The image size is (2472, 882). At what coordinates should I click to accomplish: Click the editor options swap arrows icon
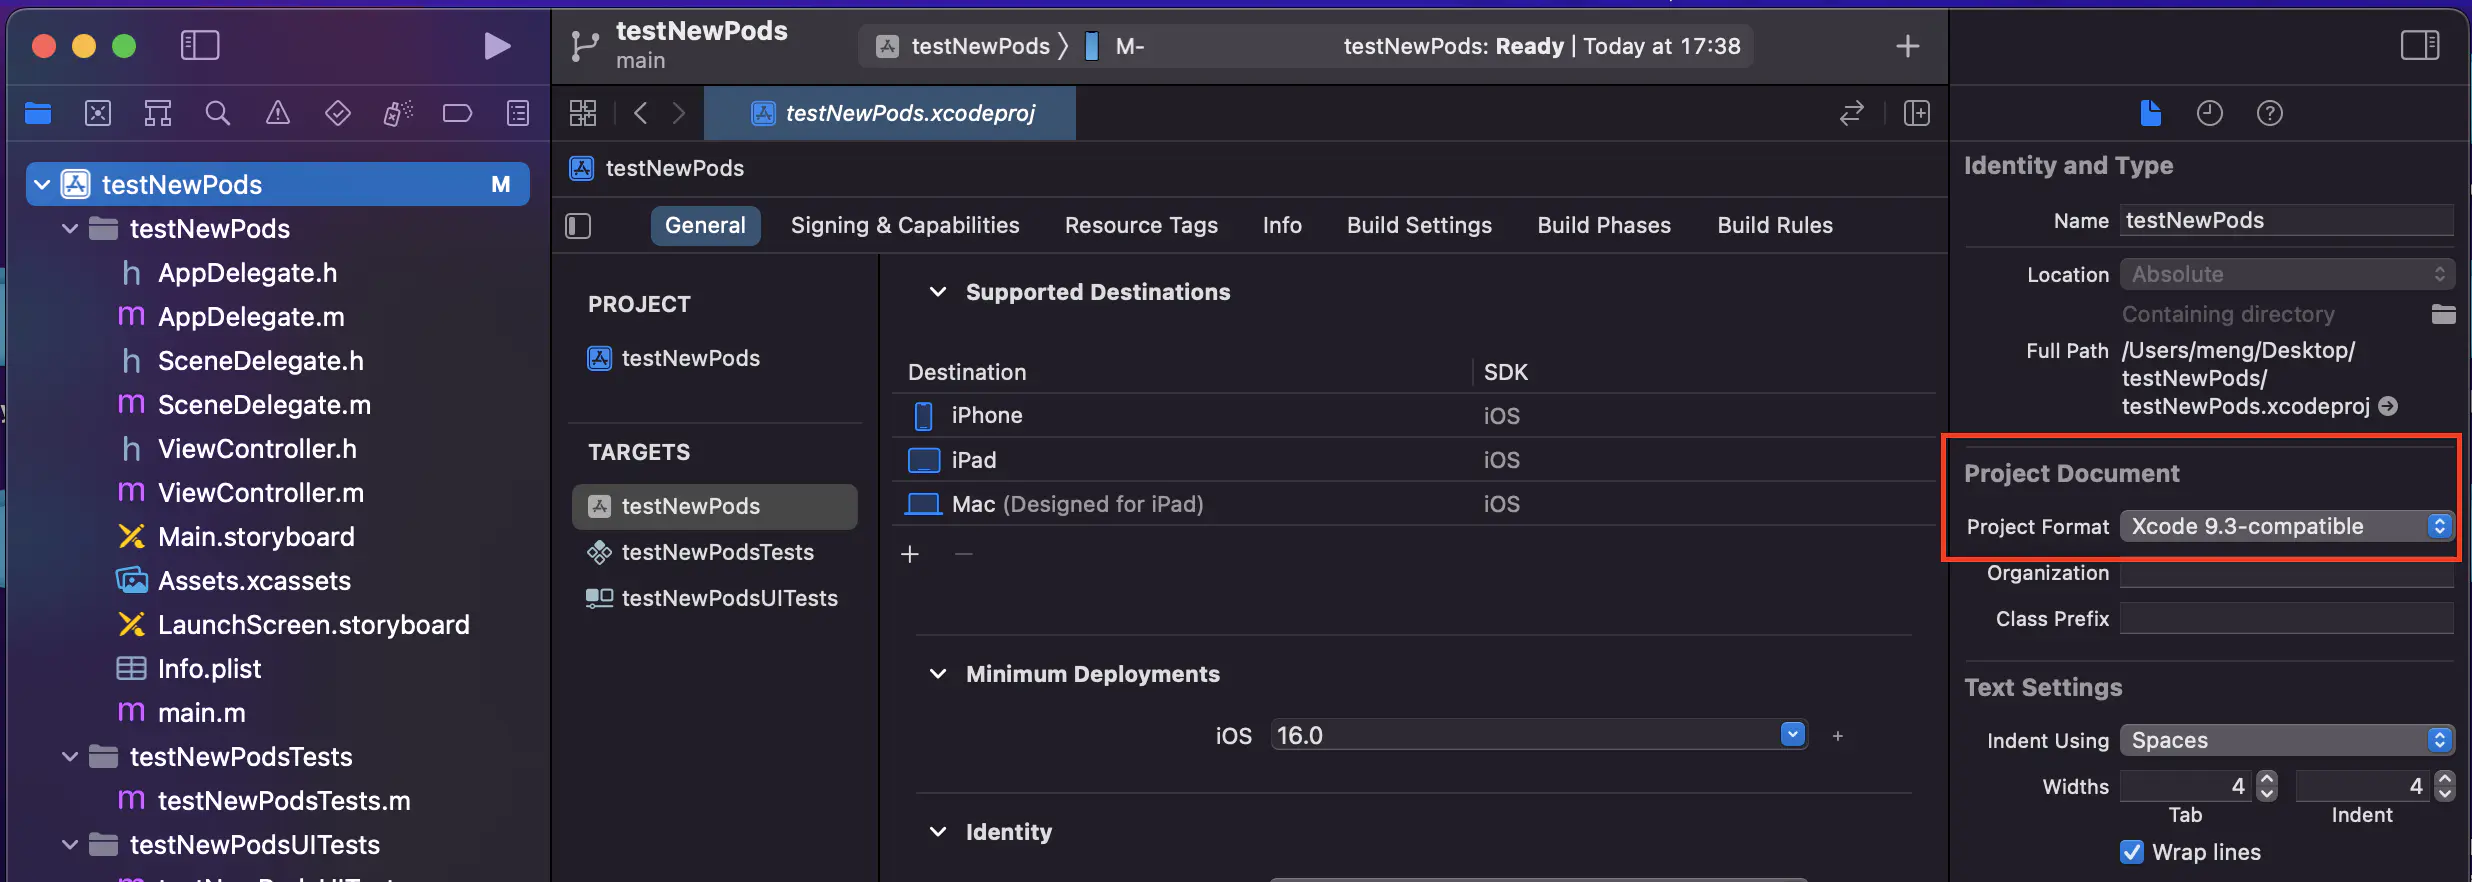pyautogui.click(x=1852, y=113)
